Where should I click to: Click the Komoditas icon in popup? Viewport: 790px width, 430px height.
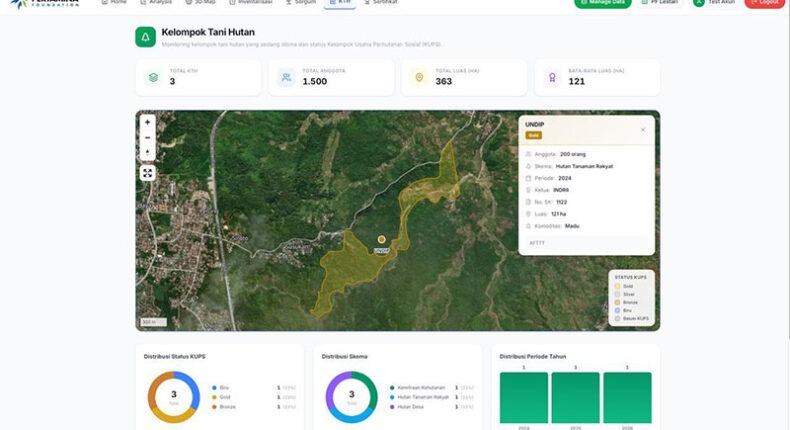point(529,226)
